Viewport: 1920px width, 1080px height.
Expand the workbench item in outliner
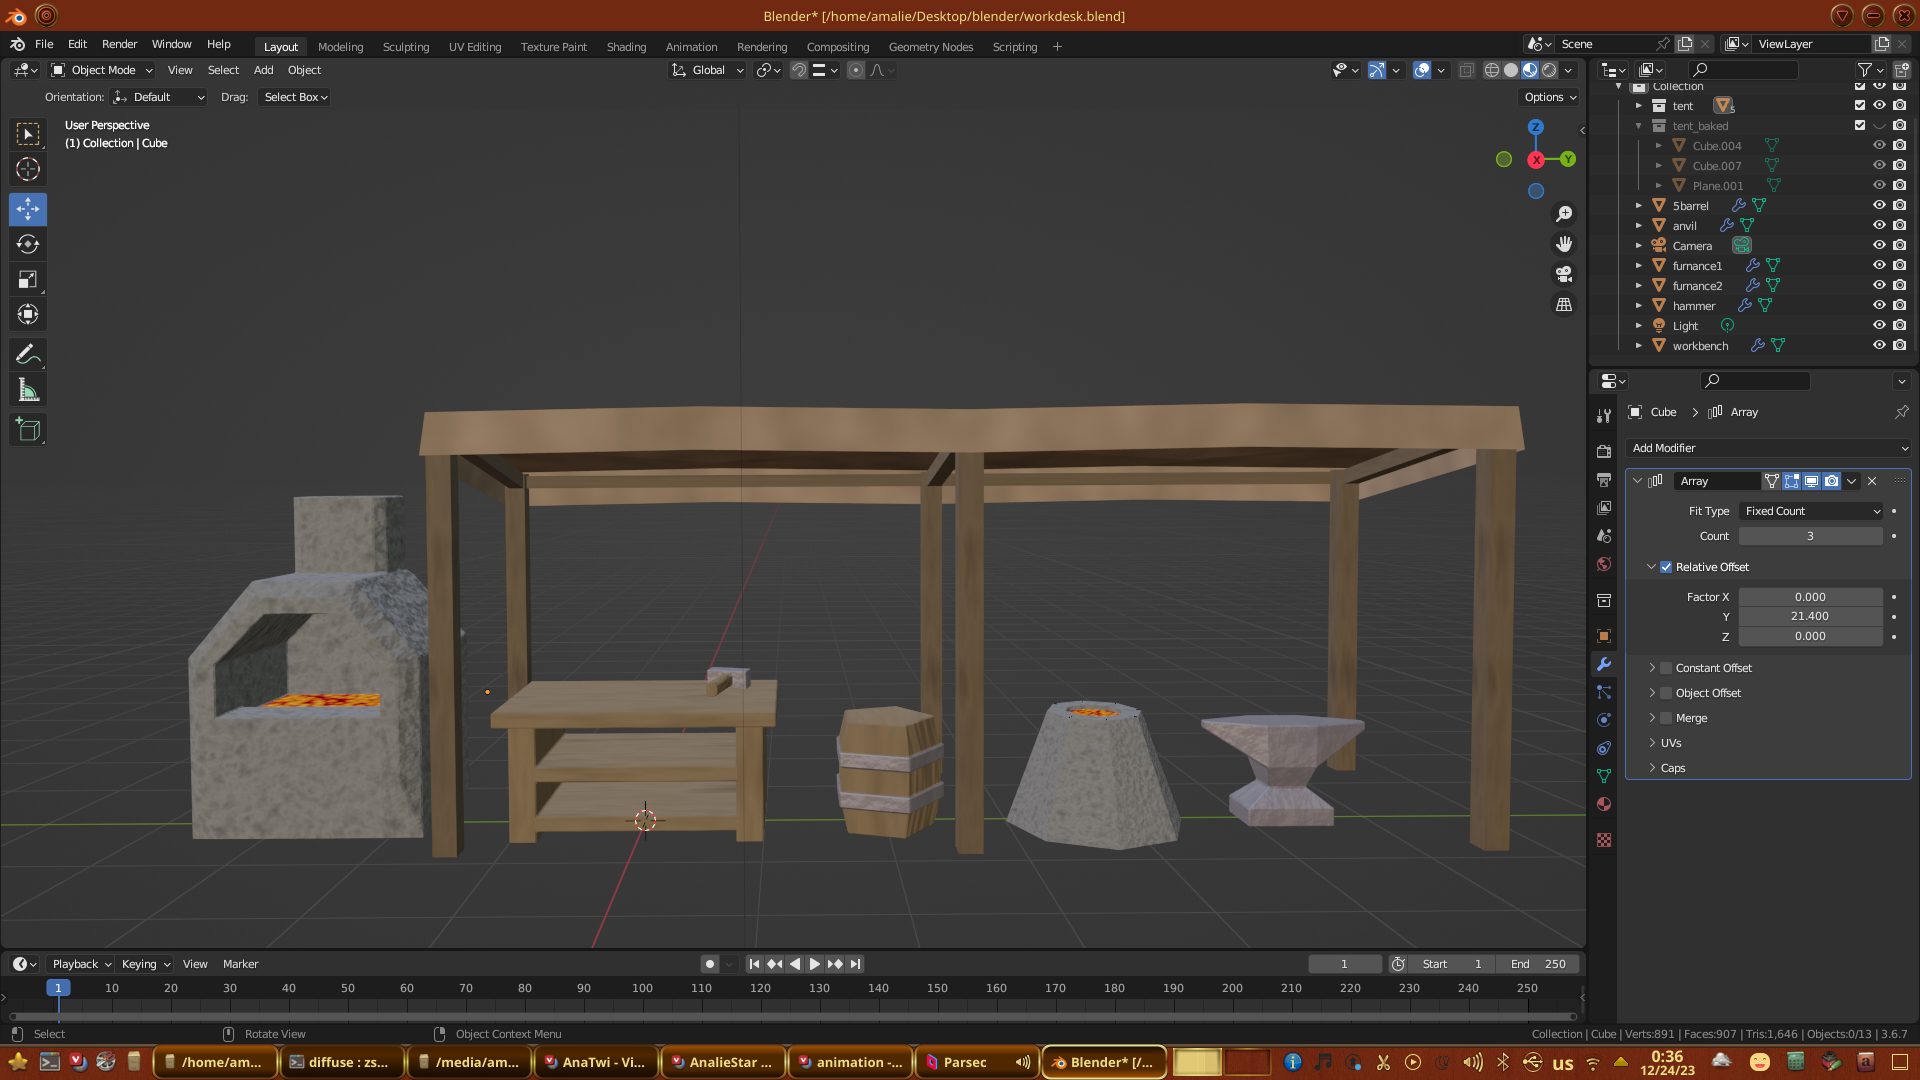tap(1638, 346)
